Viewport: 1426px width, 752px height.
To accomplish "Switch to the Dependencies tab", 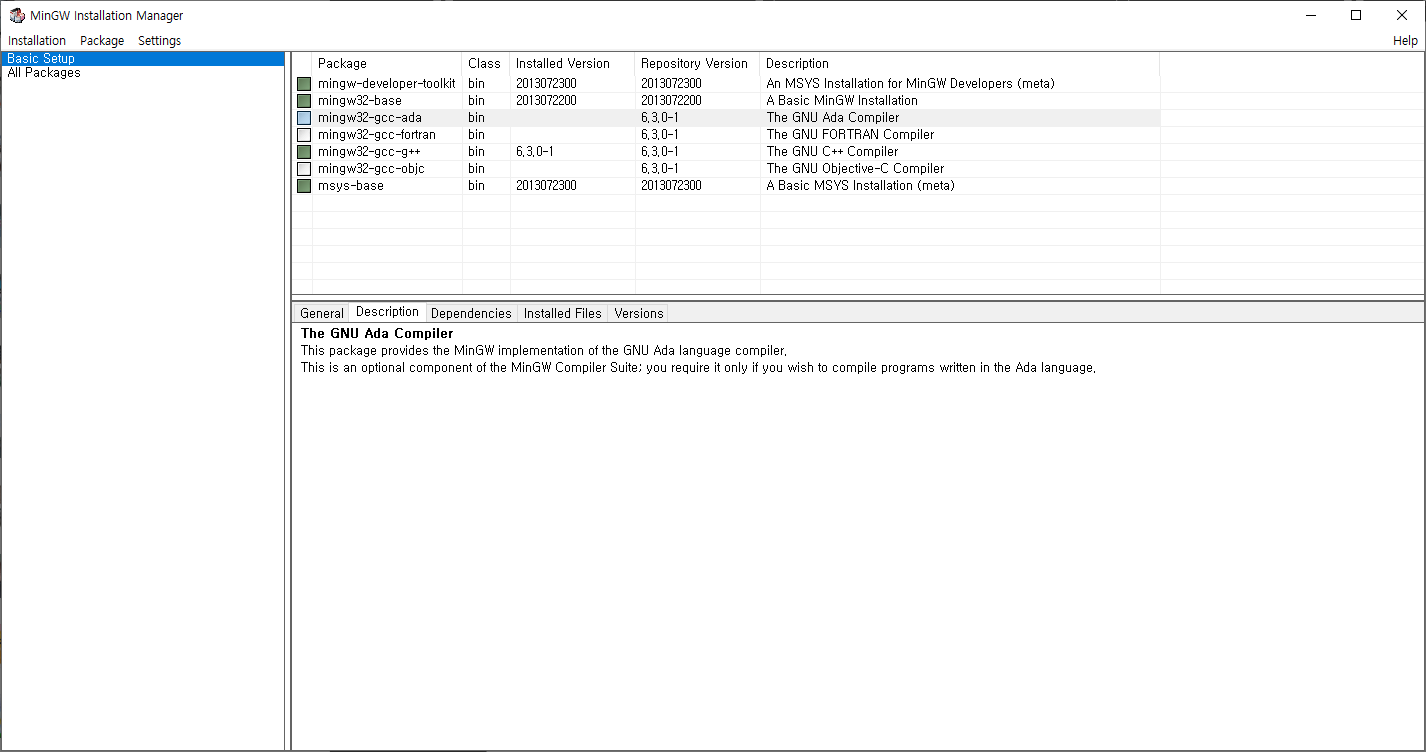I will pyautogui.click(x=471, y=313).
